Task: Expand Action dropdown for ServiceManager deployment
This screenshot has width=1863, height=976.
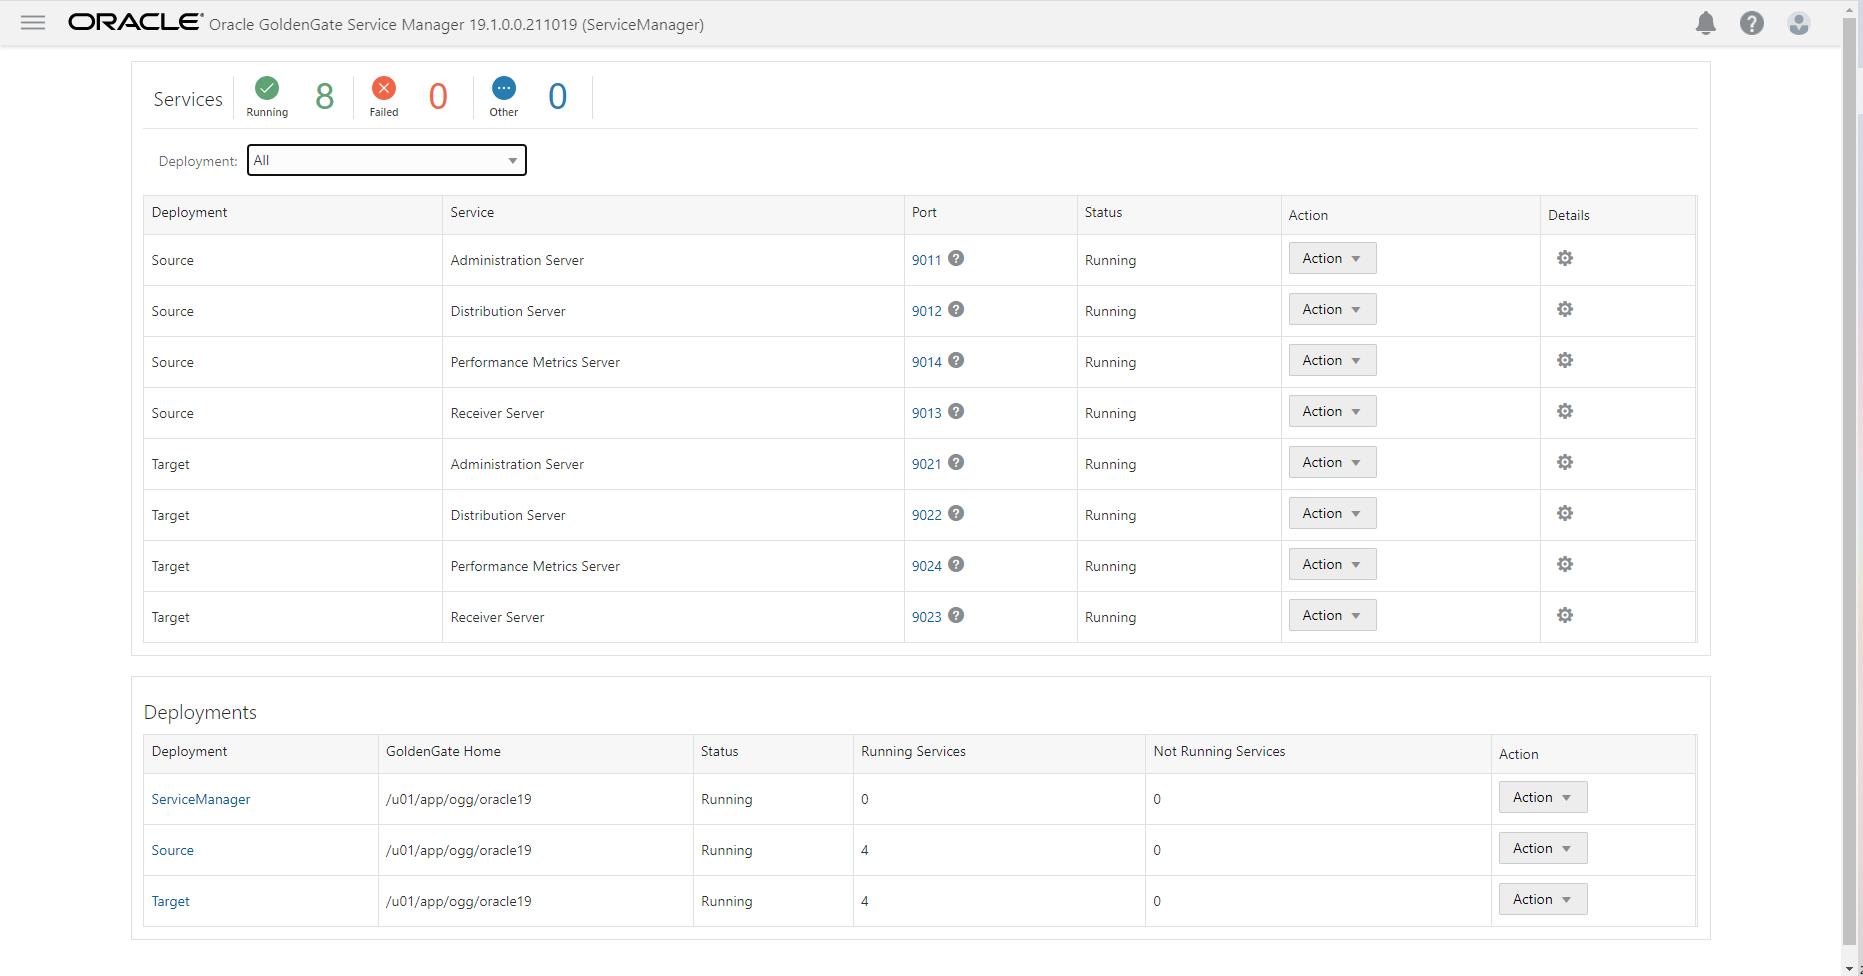Action: click(1542, 798)
